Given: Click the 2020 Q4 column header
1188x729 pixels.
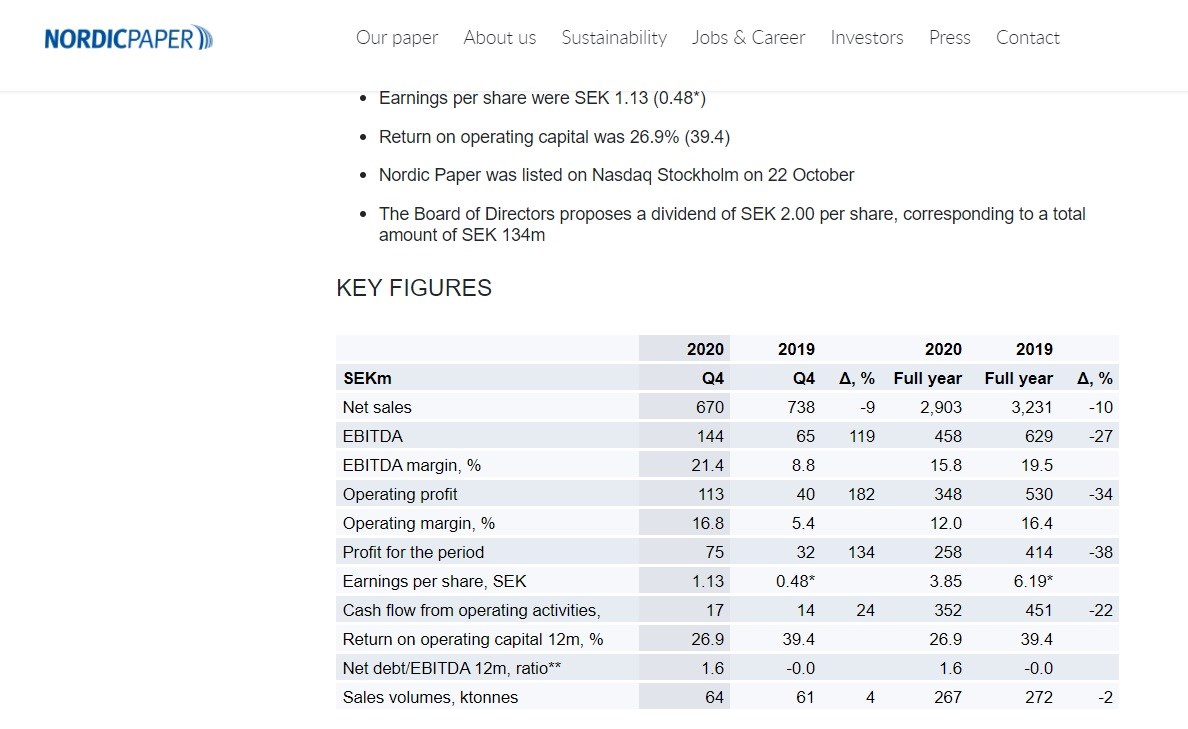Looking at the screenshot, I should coord(684,364).
